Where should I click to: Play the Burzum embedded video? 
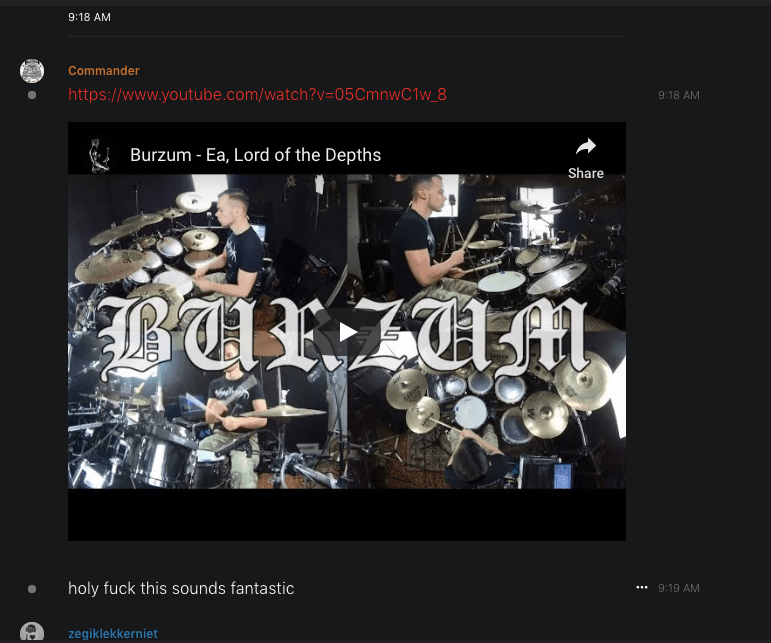(347, 332)
